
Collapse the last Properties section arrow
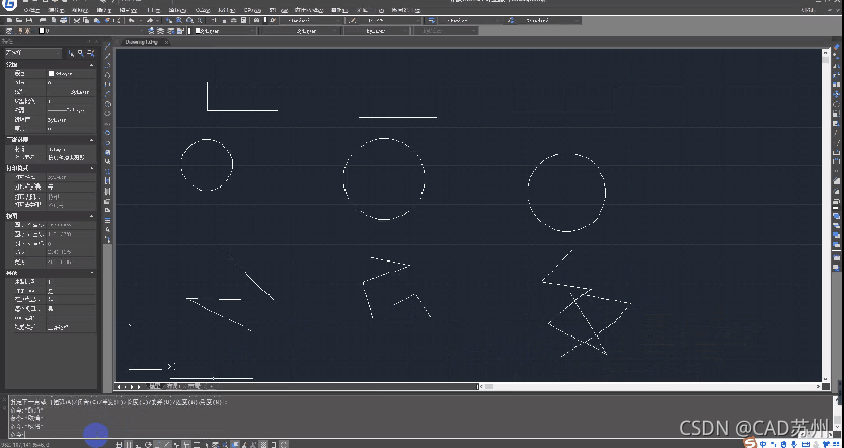(92, 273)
